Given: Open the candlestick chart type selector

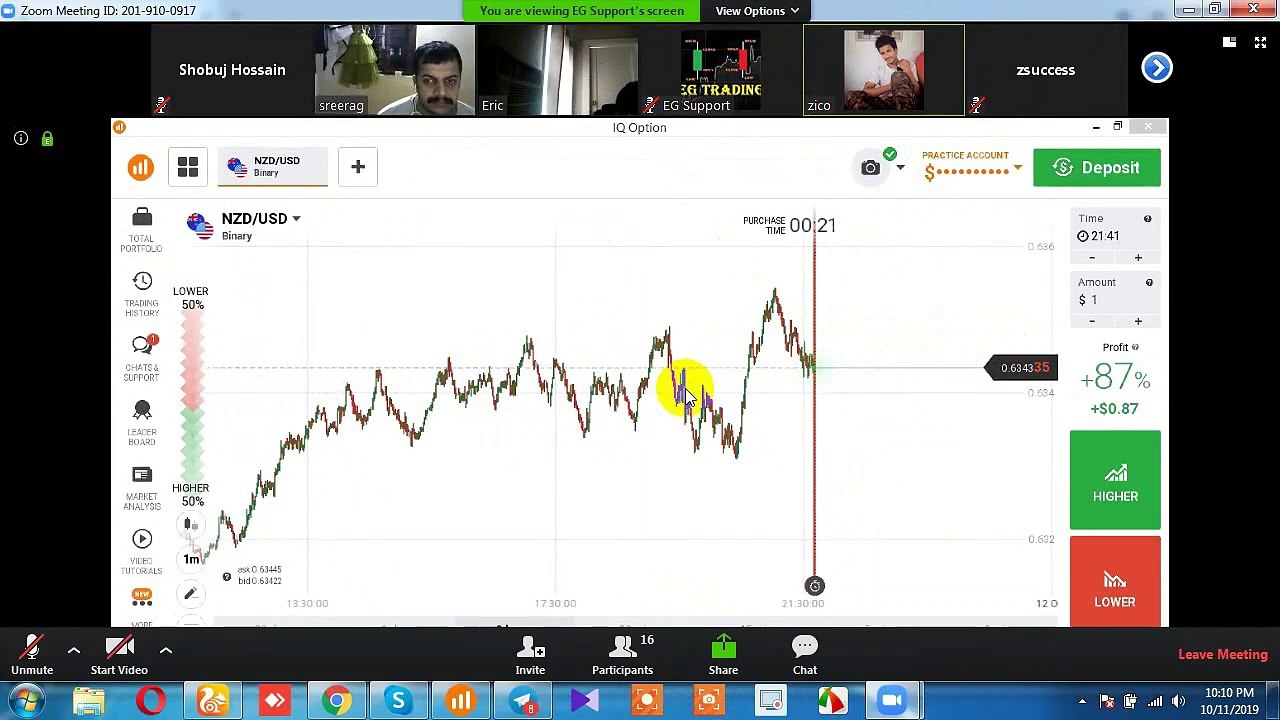Looking at the screenshot, I should (191, 524).
